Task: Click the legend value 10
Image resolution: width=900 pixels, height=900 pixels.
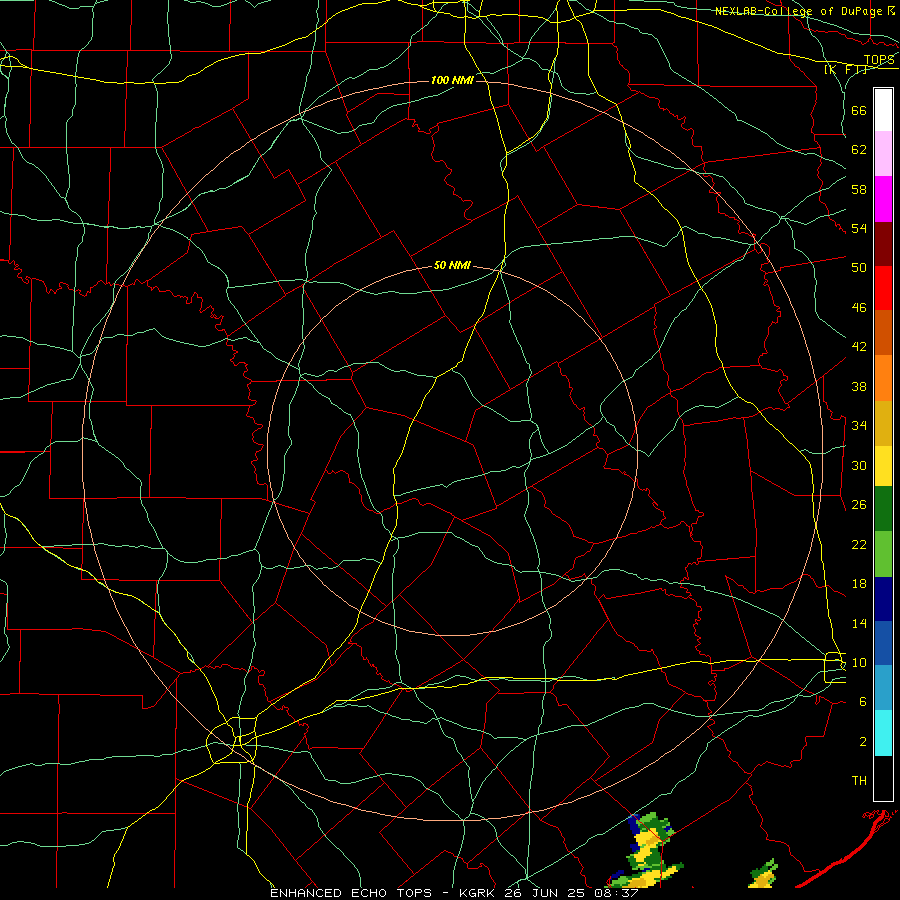Action: click(x=859, y=663)
